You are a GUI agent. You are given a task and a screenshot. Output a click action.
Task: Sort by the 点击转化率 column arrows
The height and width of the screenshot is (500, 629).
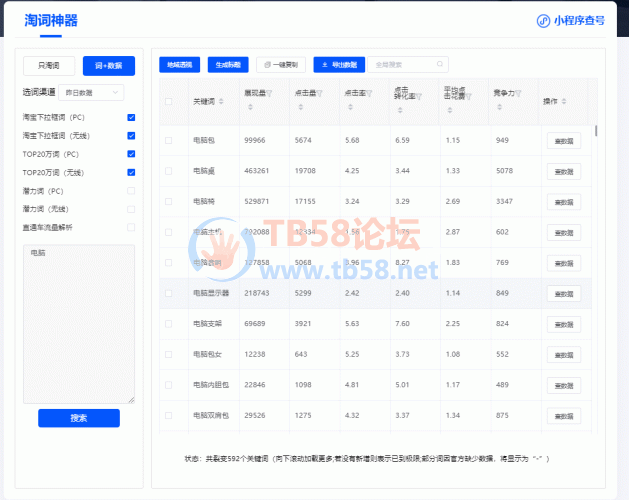(400, 110)
